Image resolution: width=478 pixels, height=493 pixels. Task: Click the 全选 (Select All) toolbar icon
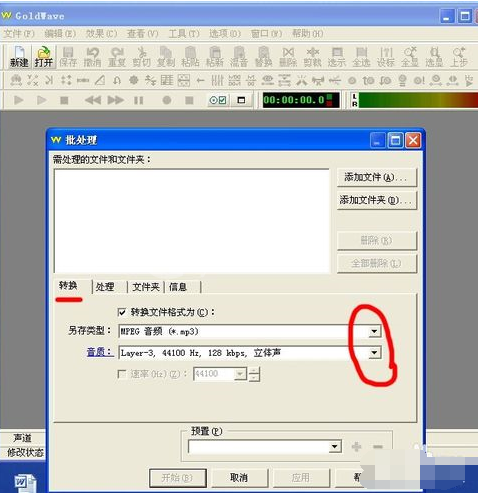click(361, 57)
